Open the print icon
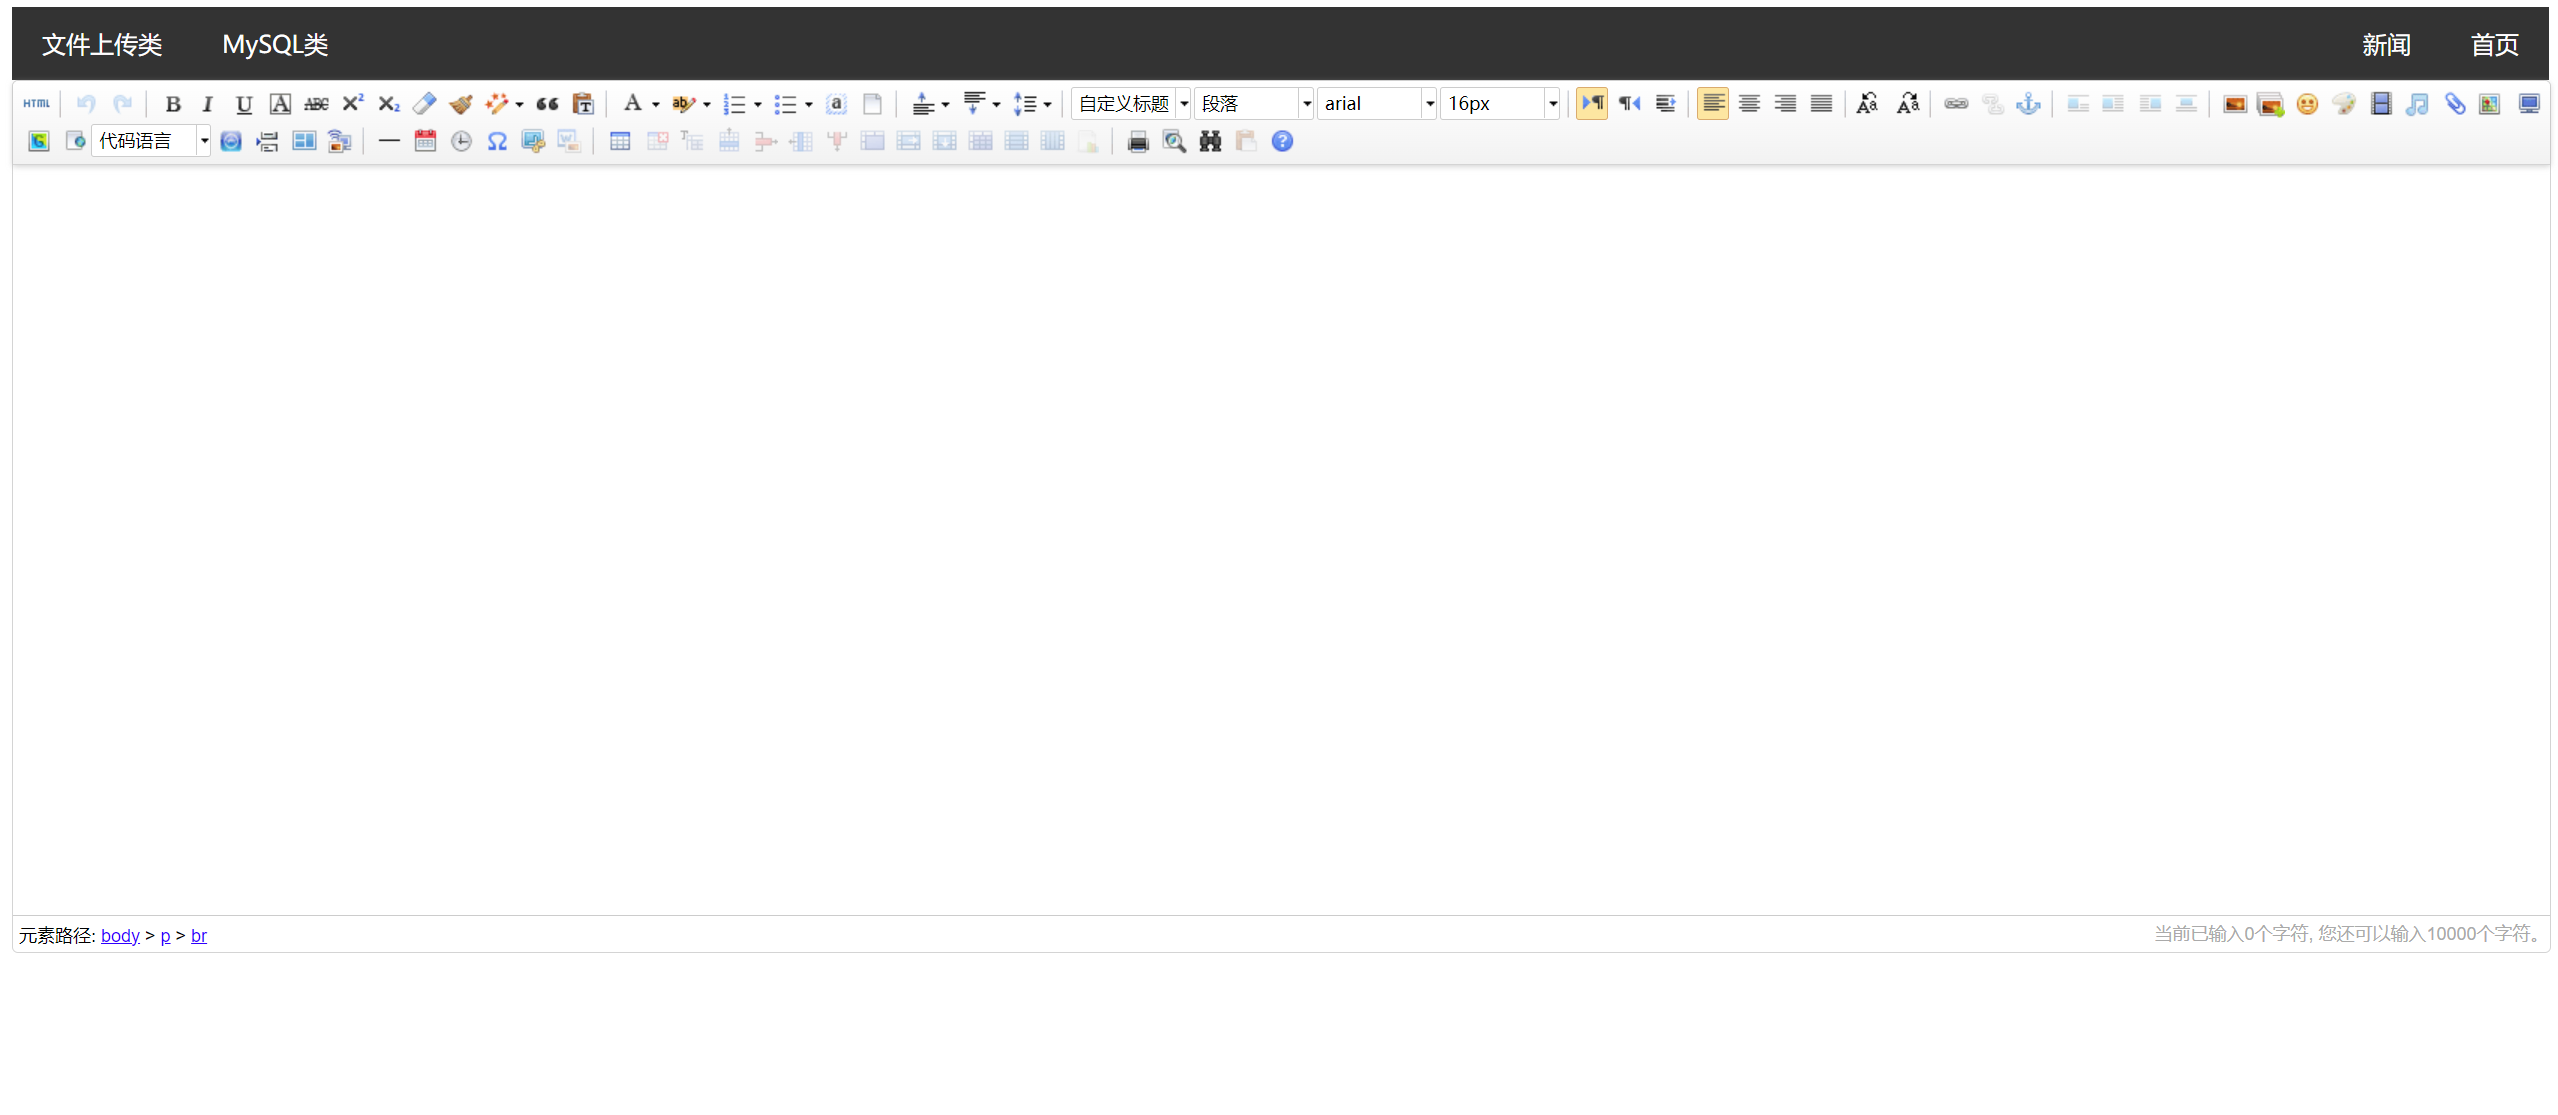2558x1115 pixels. click(x=1138, y=142)
